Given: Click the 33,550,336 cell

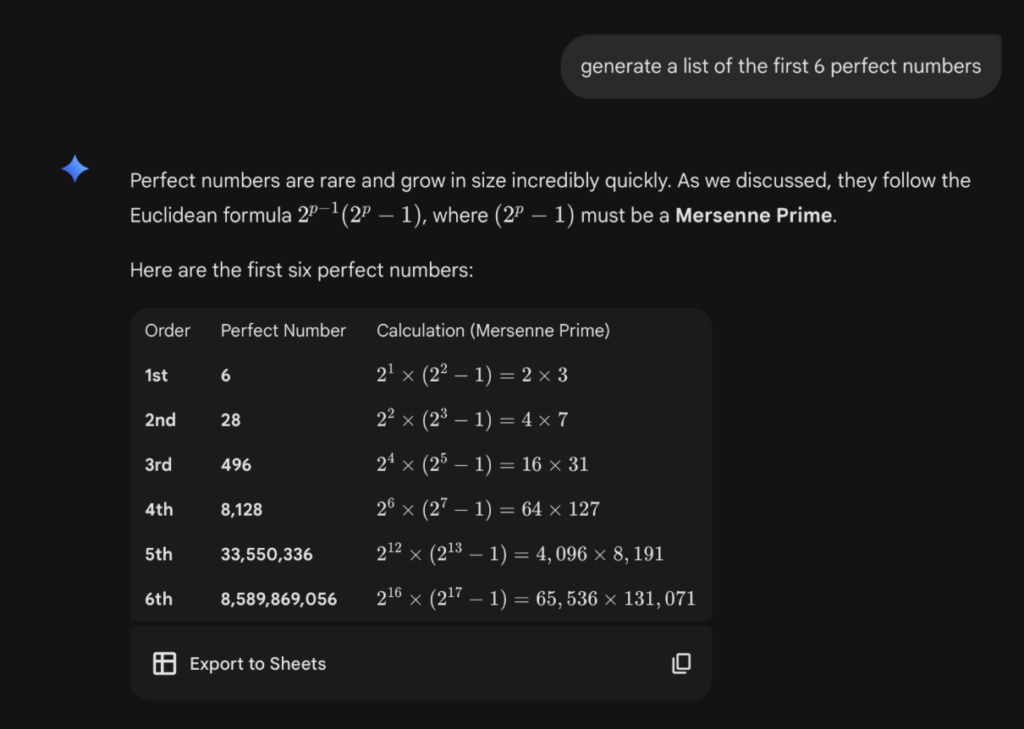Looking at the screenshot, I should (266, 555).
